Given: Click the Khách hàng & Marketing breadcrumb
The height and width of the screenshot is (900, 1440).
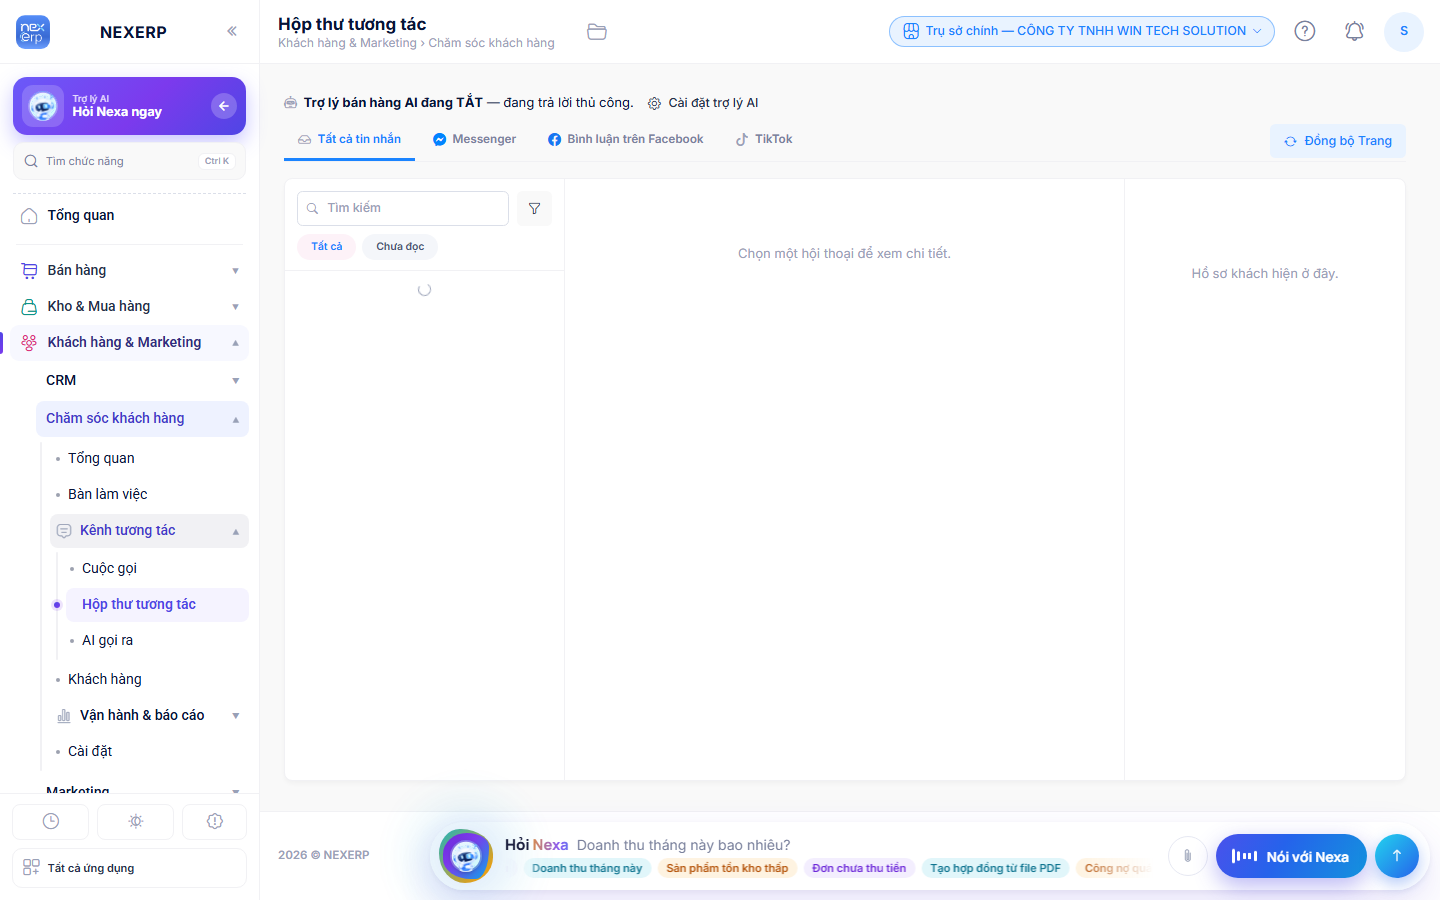Looking at the screenshot, I should click(347, 43).
